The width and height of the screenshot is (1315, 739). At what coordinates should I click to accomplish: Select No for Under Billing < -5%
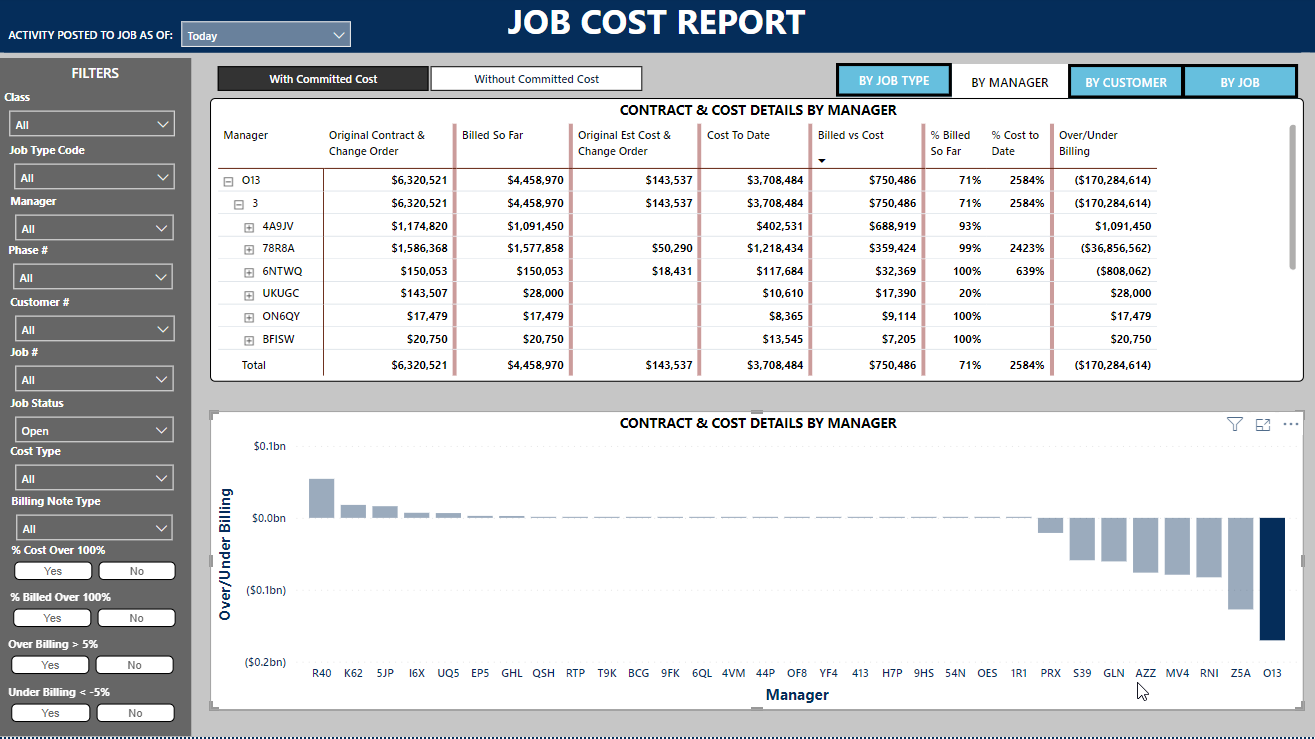[135, 712]
